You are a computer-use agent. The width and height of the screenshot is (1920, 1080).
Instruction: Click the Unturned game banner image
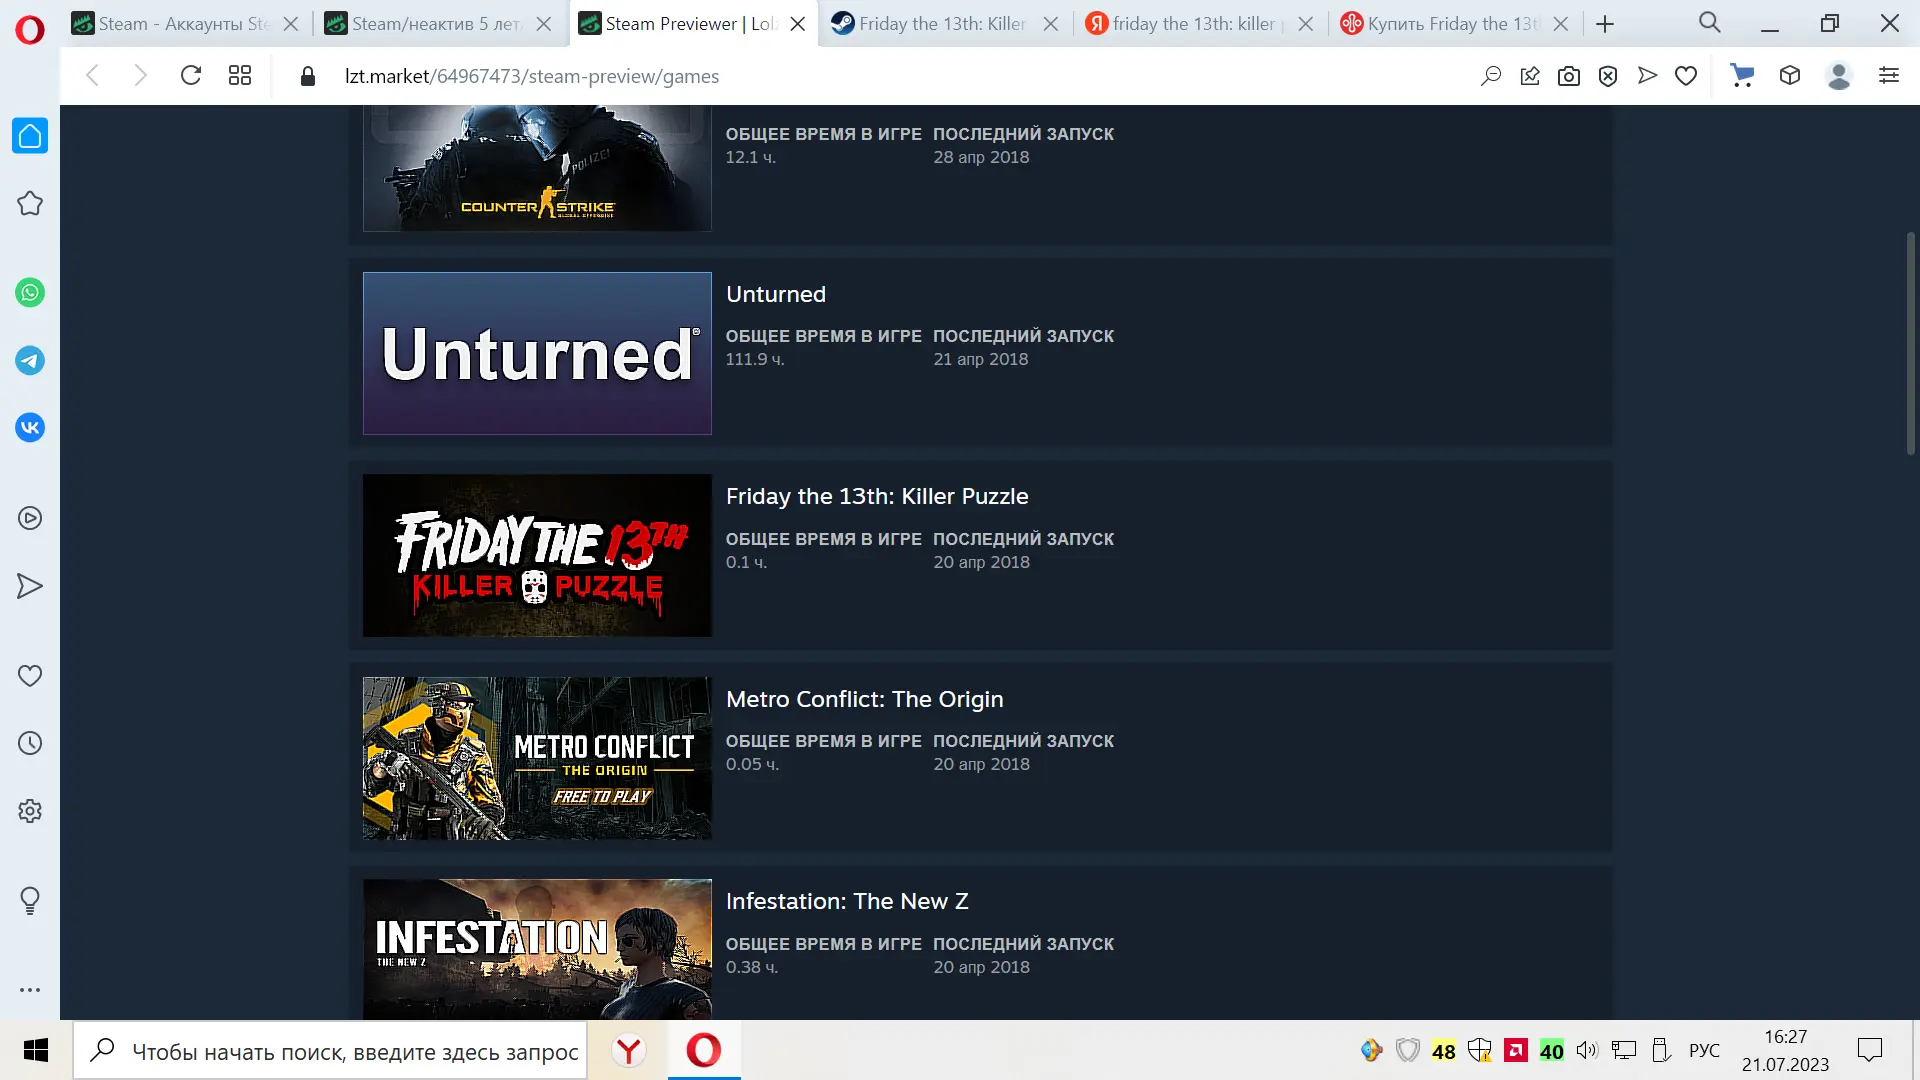(537, 353)
